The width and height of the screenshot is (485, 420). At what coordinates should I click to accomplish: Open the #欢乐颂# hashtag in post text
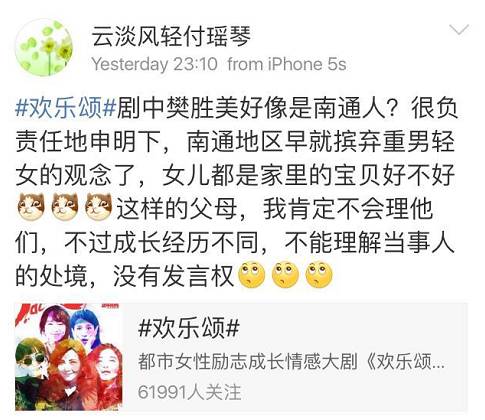[65, 108]
